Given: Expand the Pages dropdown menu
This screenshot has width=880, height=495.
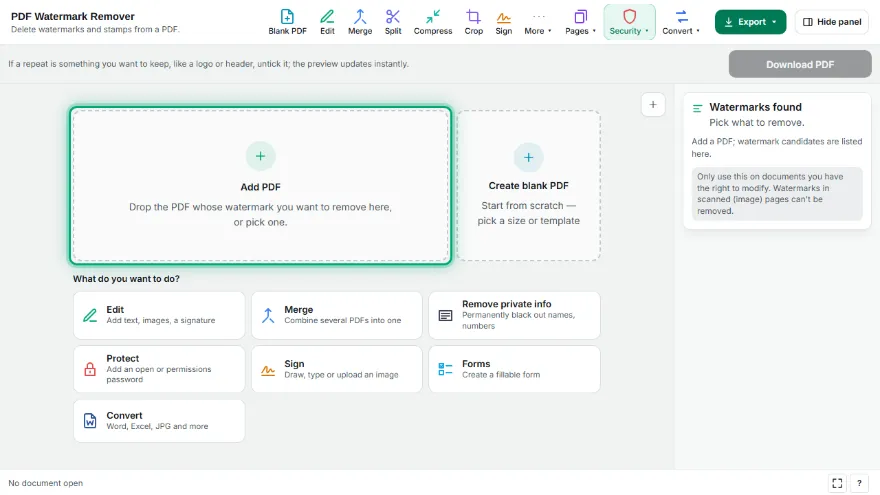Looking at the screenshot, I should tap(580, 22).
